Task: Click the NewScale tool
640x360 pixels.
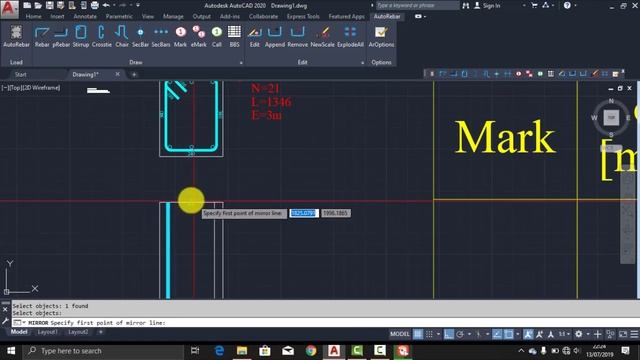Action: point(322,37)
